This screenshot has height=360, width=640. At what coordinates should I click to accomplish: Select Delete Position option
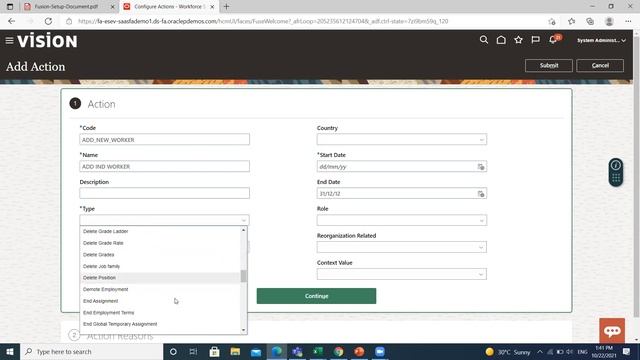pos(160,278)
